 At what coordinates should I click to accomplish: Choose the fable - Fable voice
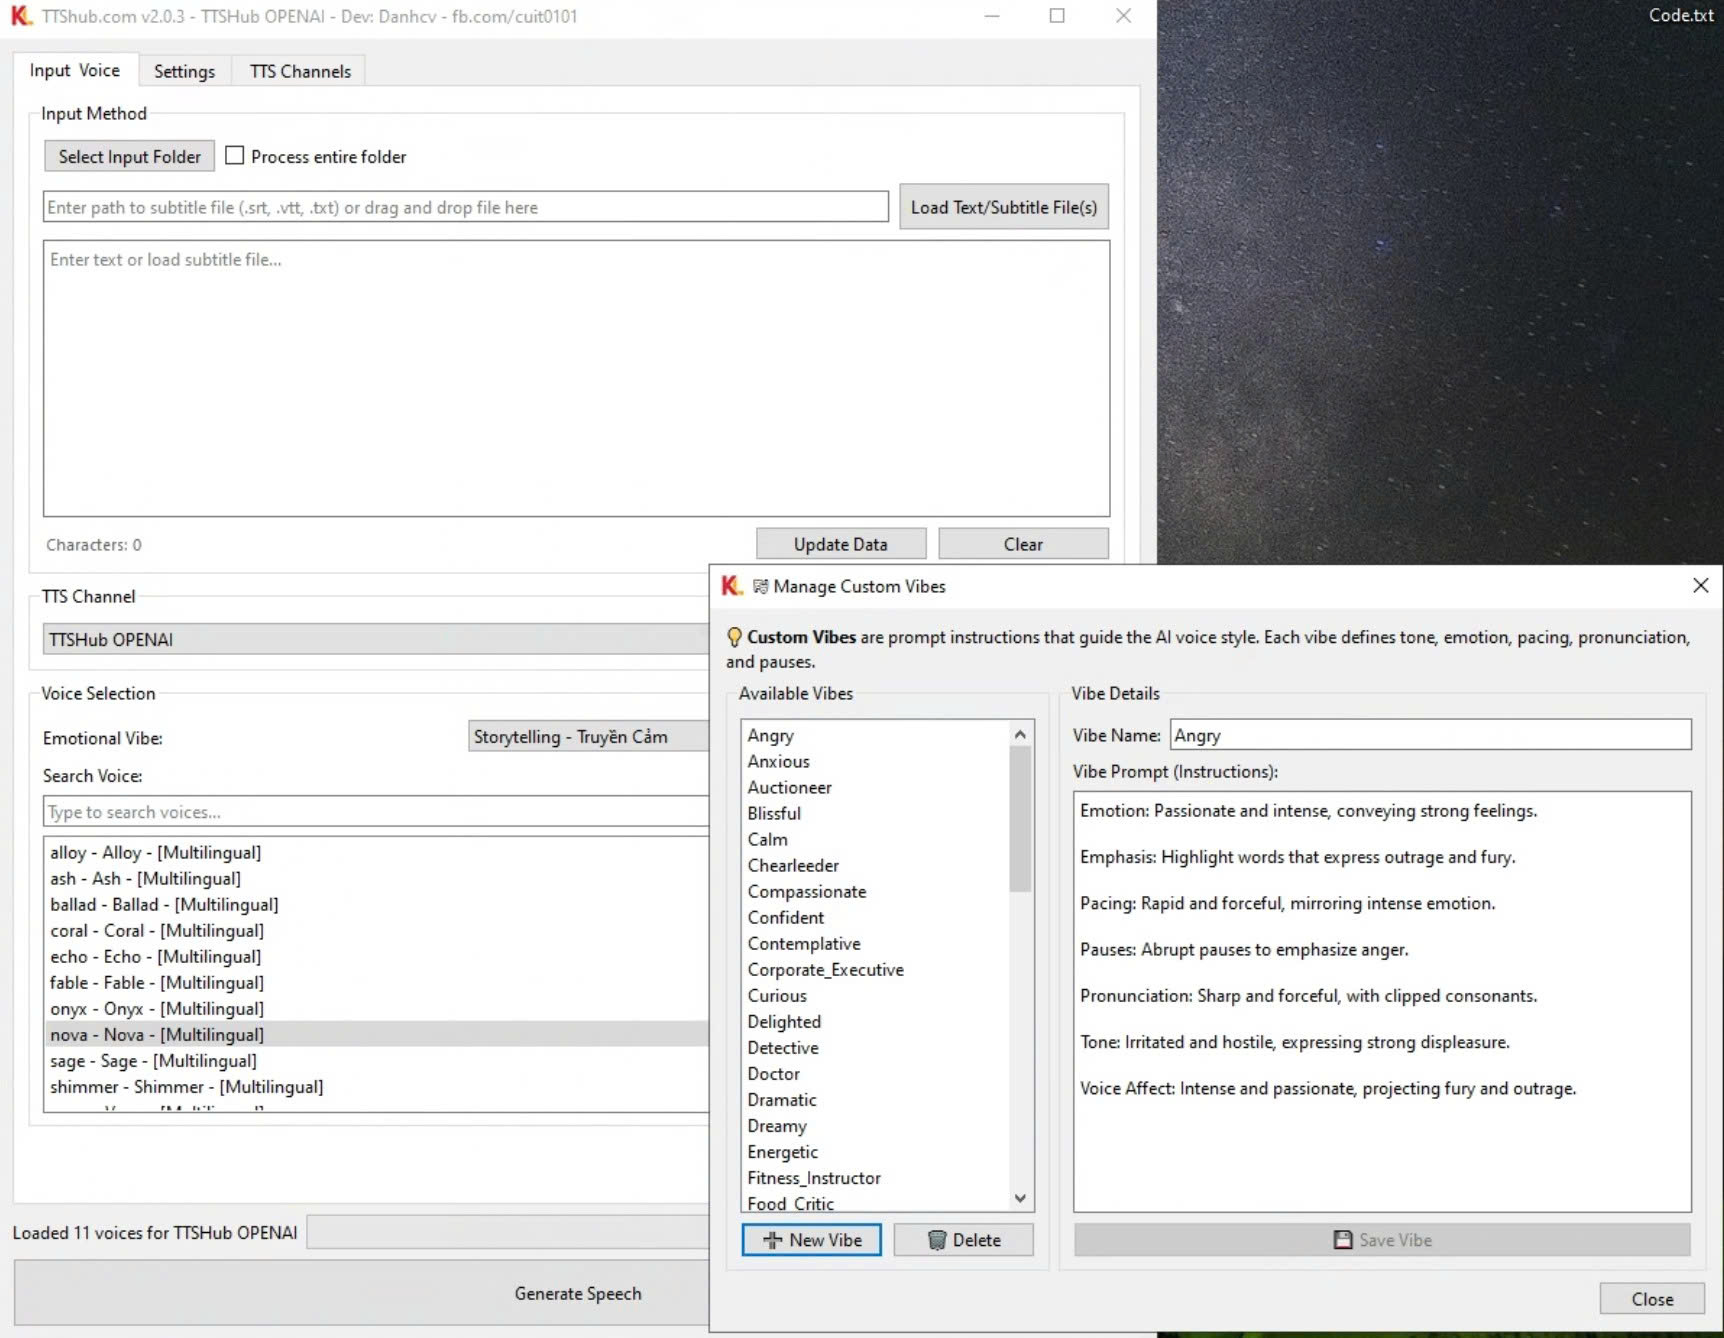point(378,982)
